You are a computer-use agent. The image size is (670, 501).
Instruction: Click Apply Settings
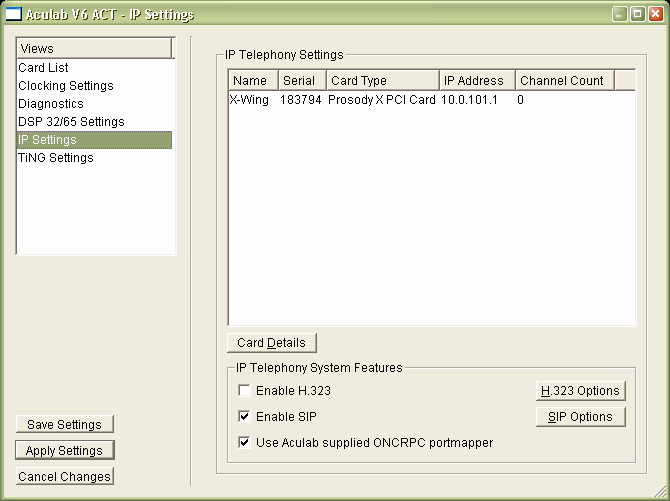click(x=65, y=450)
